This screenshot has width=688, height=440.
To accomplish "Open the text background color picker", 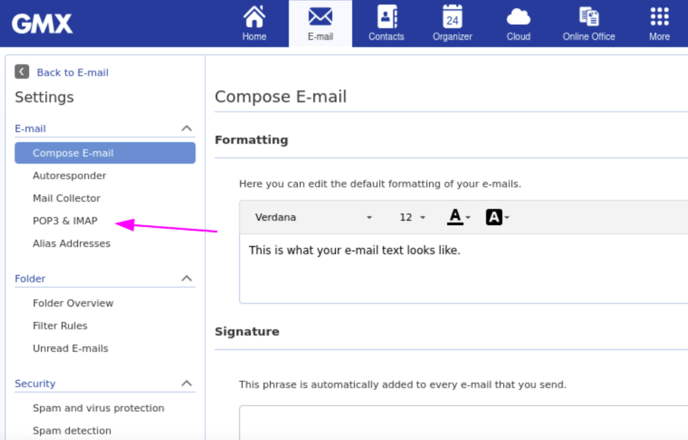I will point(497,217).
